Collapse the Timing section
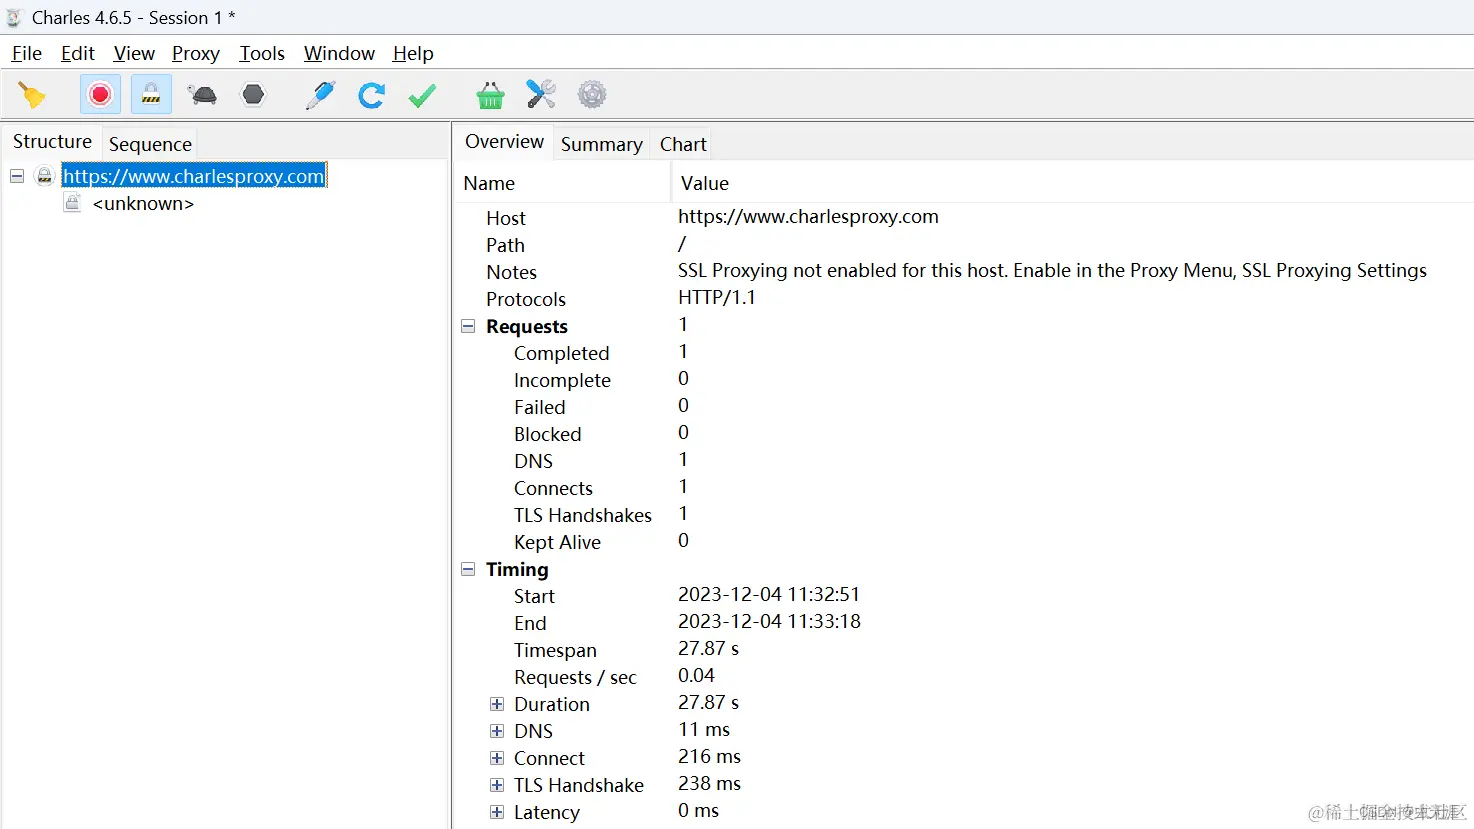Screen dimensions: 1474x829 coord(468,569)
